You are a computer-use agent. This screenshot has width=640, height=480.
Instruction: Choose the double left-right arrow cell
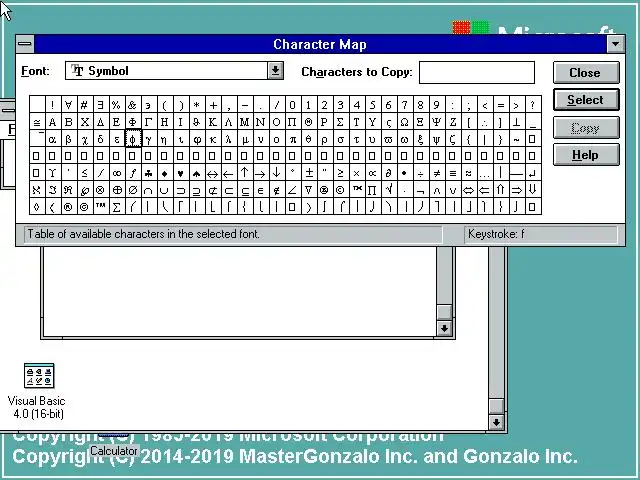point(468,190)
